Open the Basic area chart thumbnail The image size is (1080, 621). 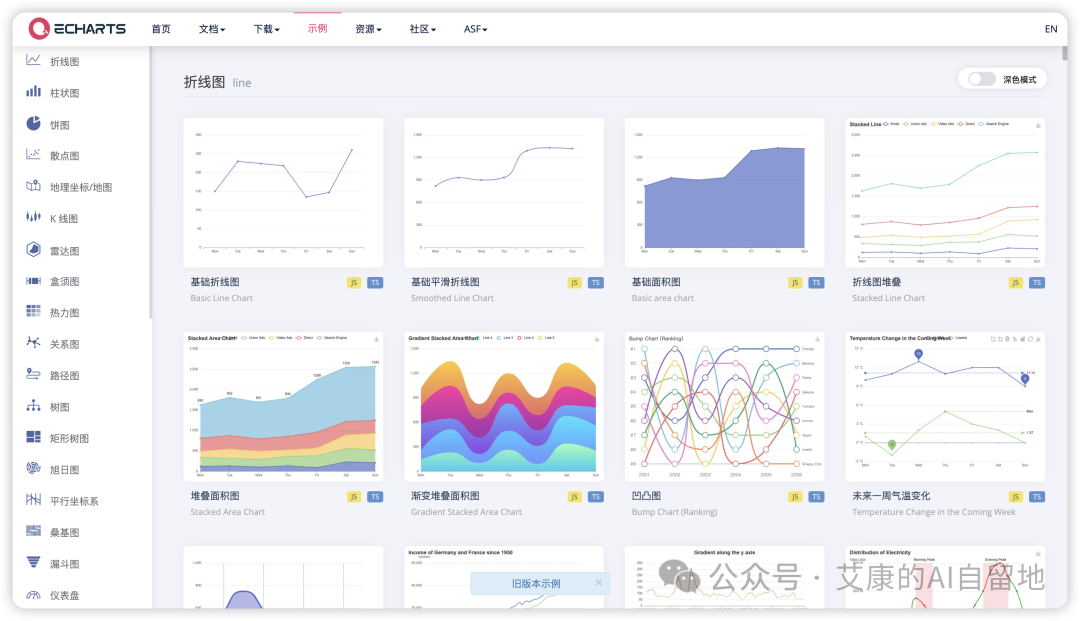pos(724,193)
